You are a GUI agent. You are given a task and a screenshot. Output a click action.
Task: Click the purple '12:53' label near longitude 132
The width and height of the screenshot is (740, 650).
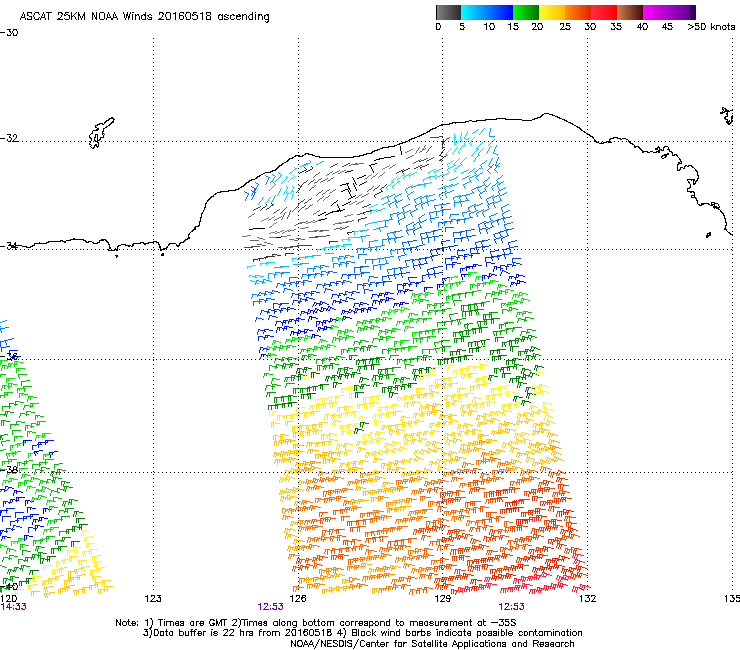click(512, 607)
